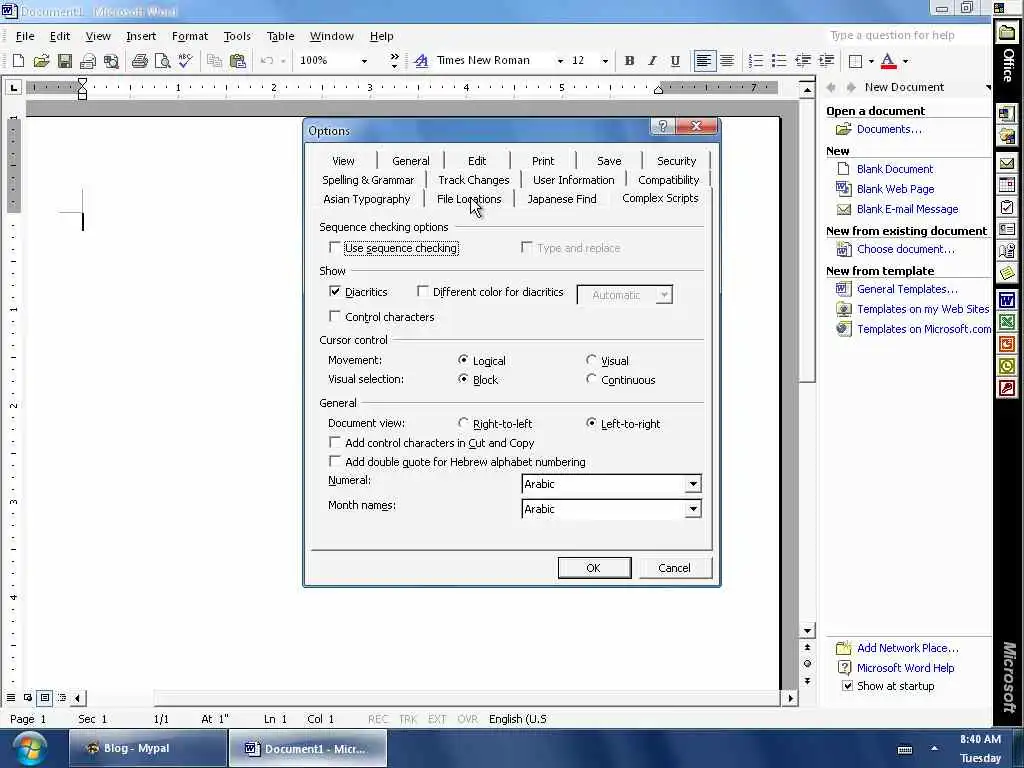Click the ABC Spelling and Grammar icon
This screenshot has height=768, width=1024.
coord(185,61)
